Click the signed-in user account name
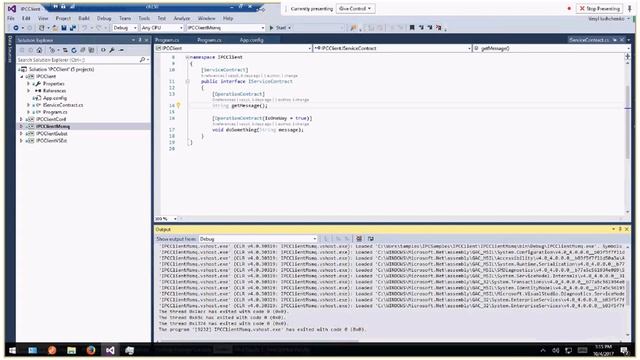The width and height of the screenshot is (640, 360). click(606, 18)
